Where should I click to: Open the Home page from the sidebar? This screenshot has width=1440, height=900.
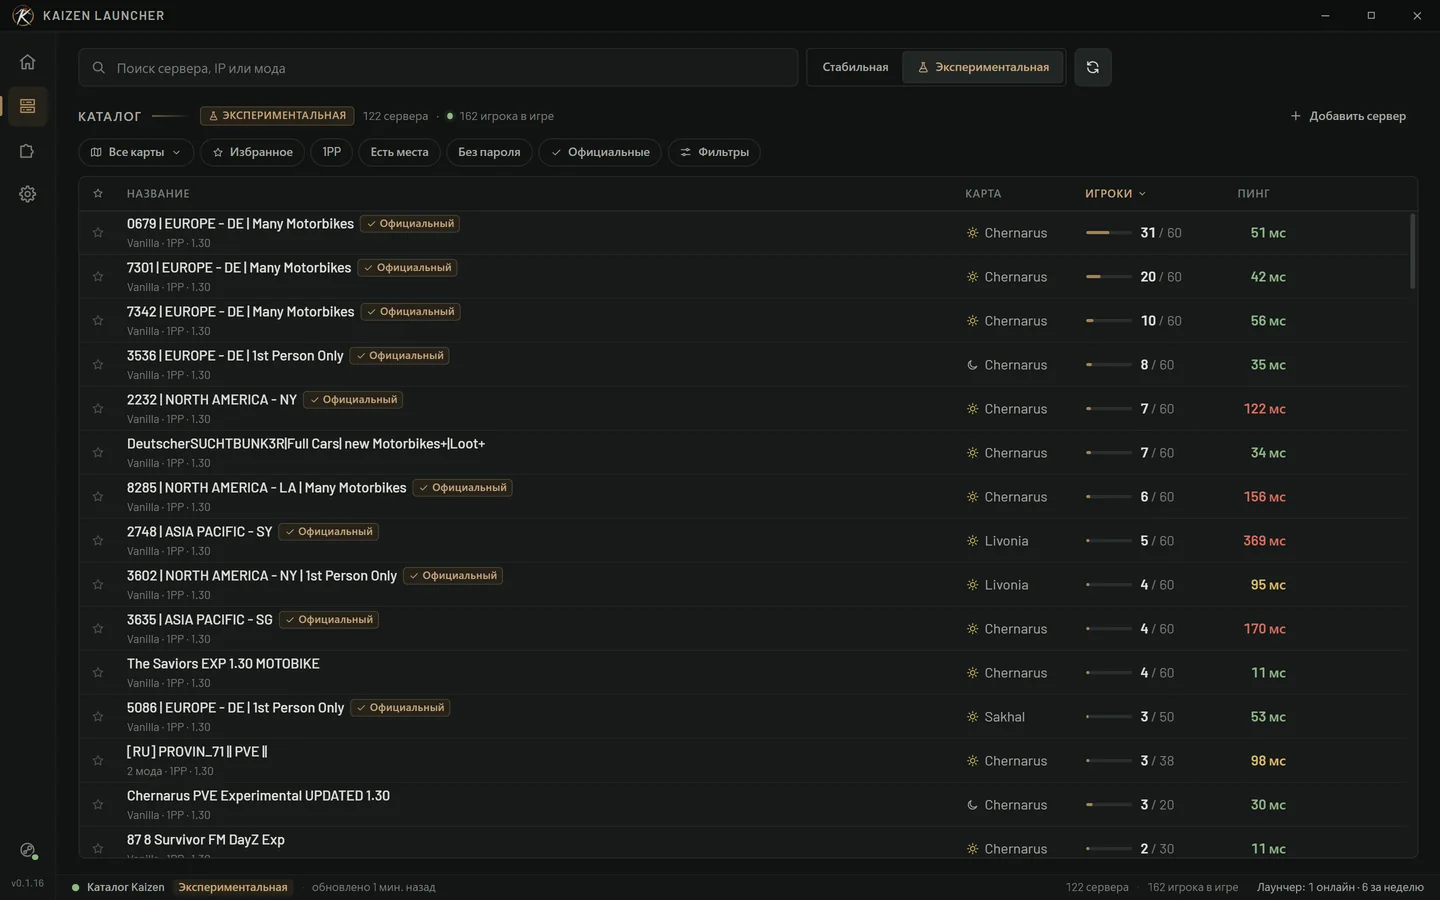(27, 62)
